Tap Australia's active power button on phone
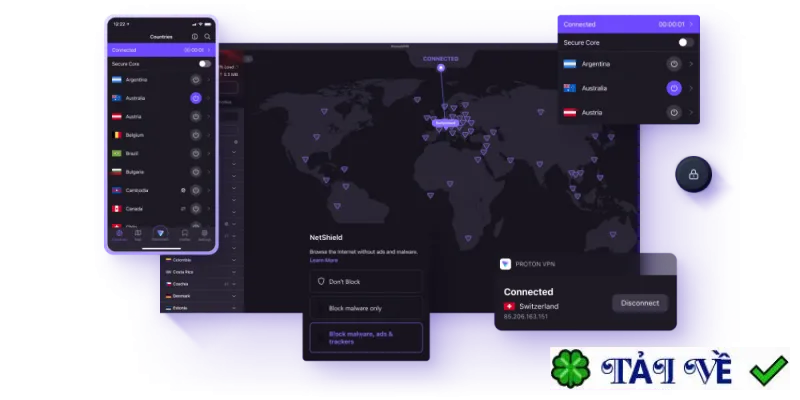This screenshot has width=800, height=400. [195, 98]
